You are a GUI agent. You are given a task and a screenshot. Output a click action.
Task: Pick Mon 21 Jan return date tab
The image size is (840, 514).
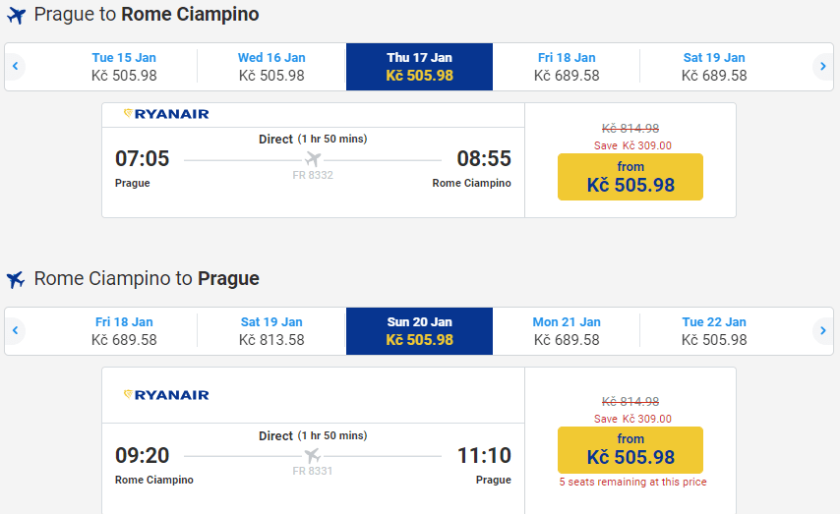click(x=566, y=331)
